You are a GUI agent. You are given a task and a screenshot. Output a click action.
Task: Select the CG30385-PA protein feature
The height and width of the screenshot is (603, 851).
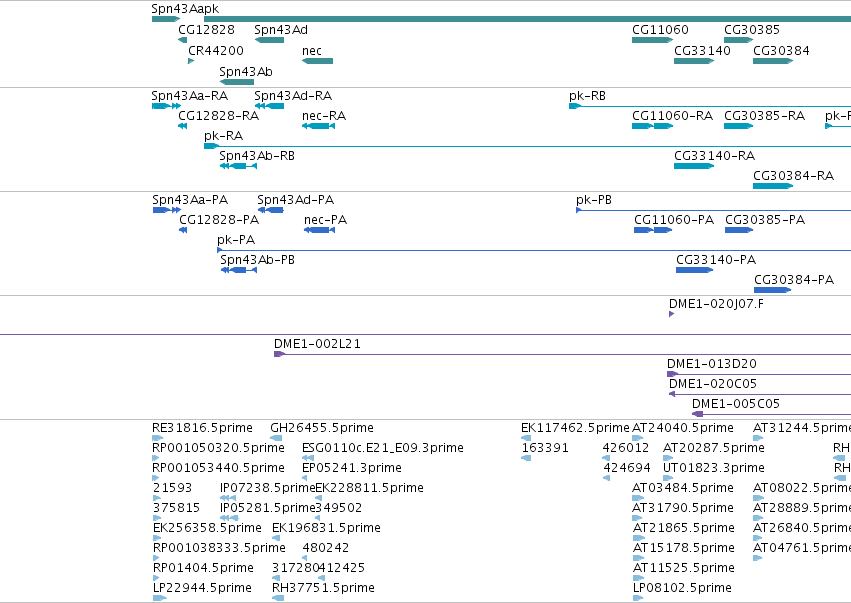739,230
